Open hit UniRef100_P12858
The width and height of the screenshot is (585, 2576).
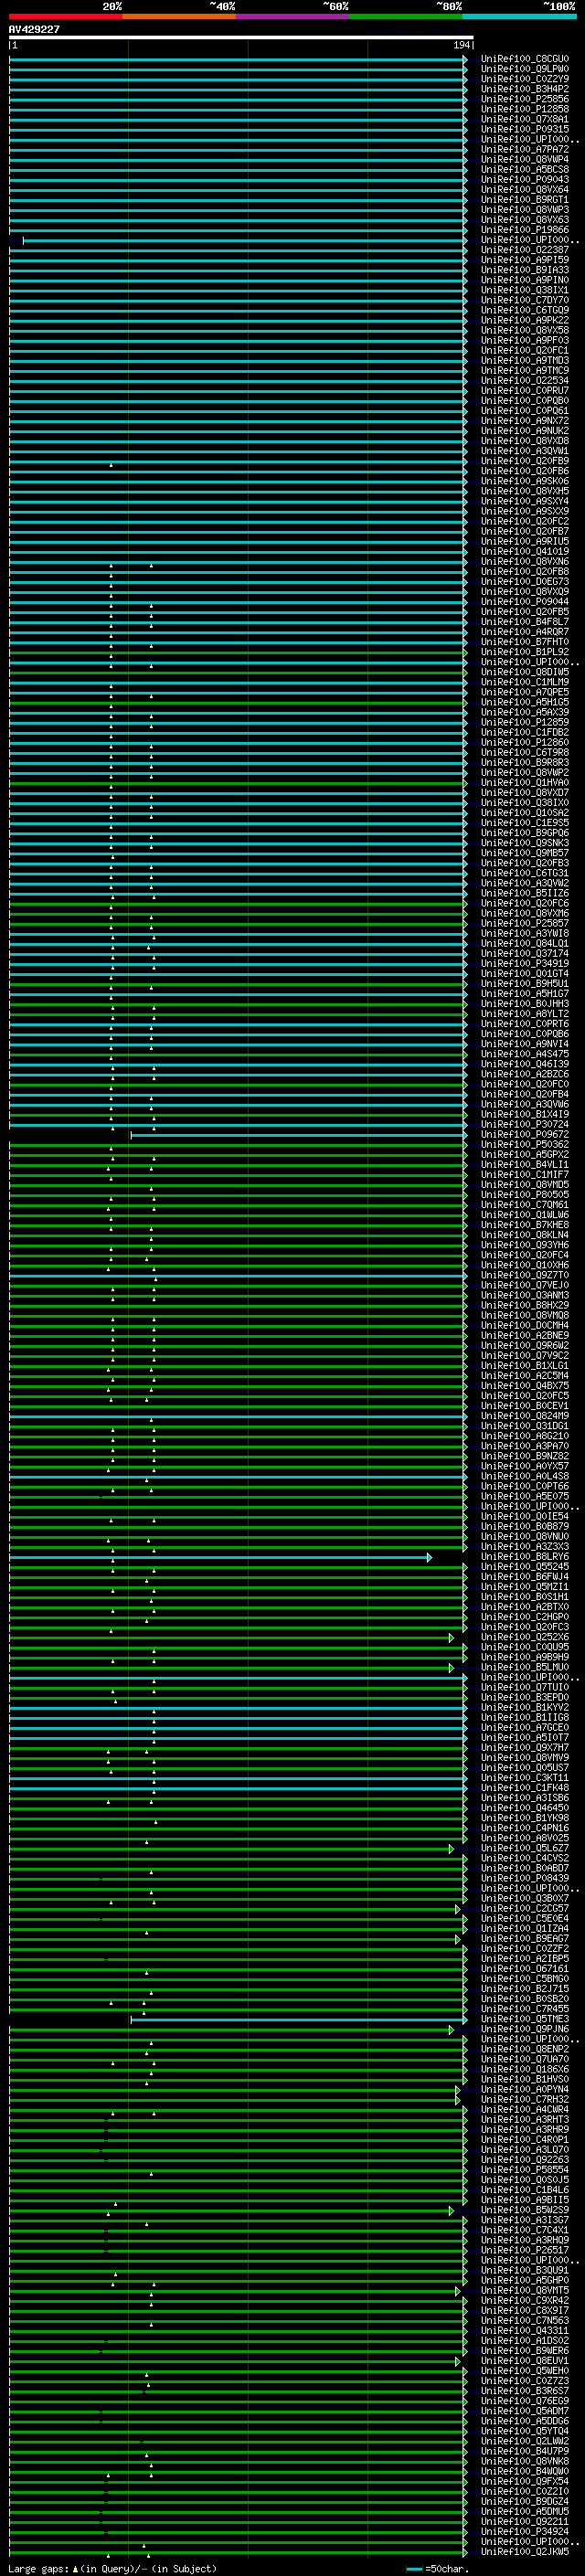524,109
